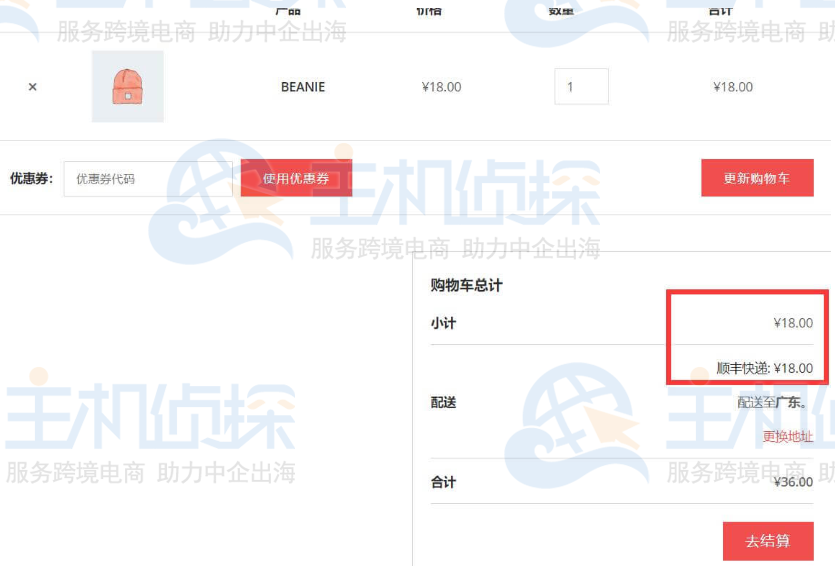Viewport: 835px width, 566px height.
Task: Open the BEANIE product thumbnail
Action: [x=128, y=86]
